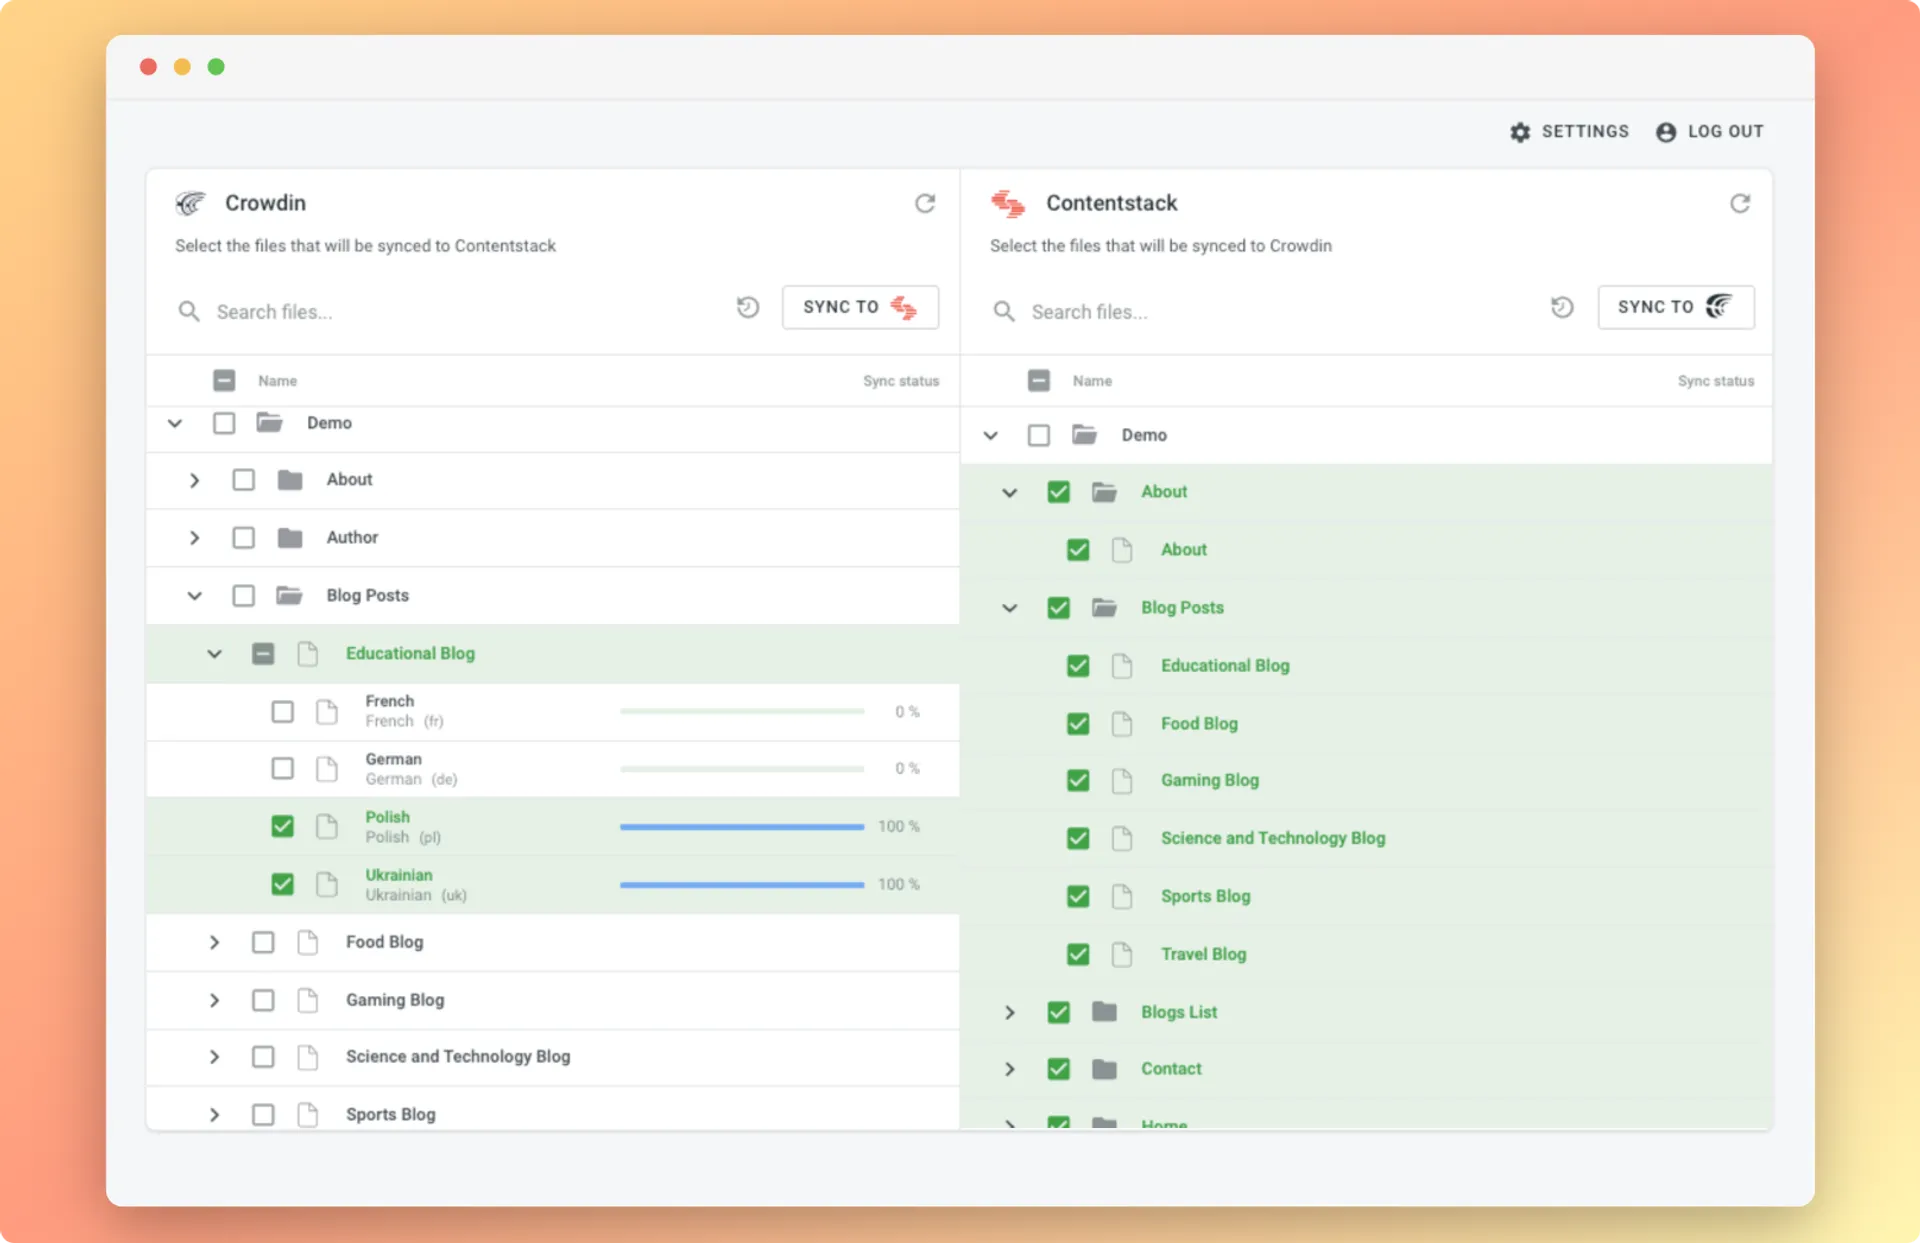Select Science and Technology Blog row in Crowdin
1920x1243 pixels.
553,1057
